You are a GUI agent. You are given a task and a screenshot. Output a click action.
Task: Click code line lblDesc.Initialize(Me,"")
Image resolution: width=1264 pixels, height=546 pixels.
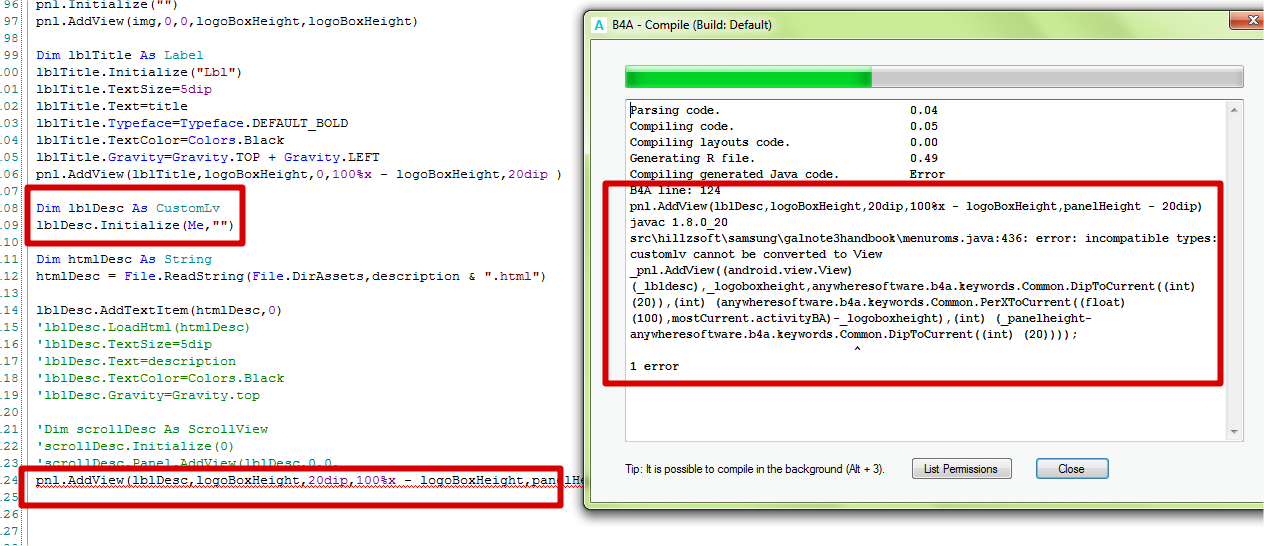135,225
